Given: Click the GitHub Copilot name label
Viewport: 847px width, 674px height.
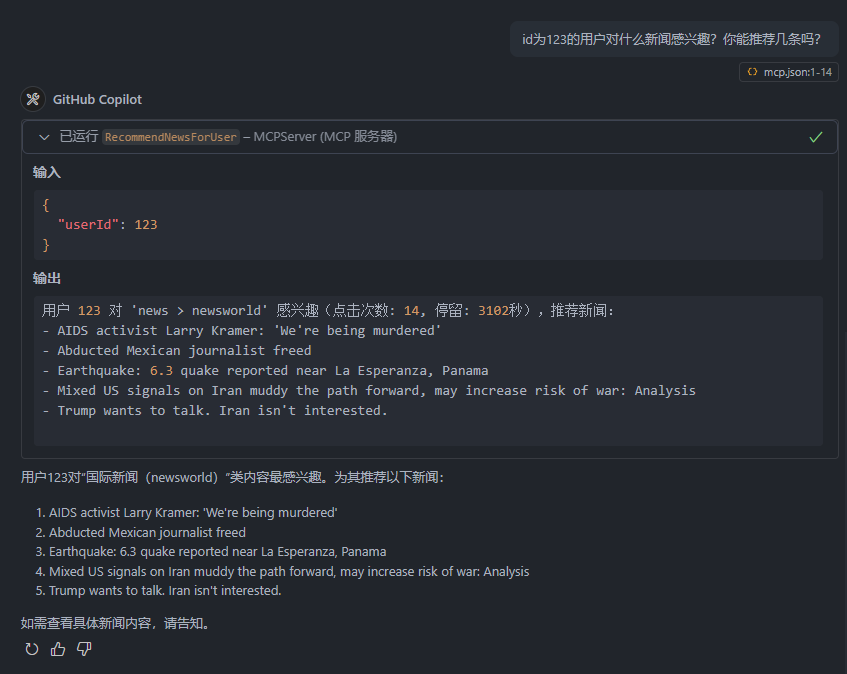Looking at the screenshot, I should coord(97,99).
